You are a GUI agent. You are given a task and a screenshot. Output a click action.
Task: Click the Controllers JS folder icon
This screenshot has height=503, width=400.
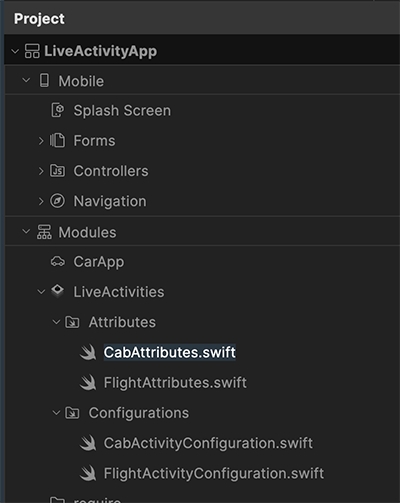pos(57,171)
